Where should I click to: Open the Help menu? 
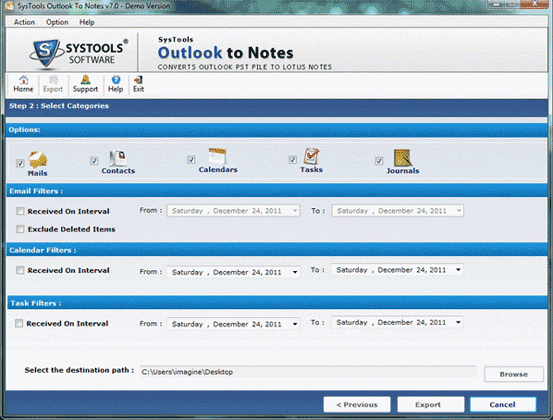[x=87, y=22]
